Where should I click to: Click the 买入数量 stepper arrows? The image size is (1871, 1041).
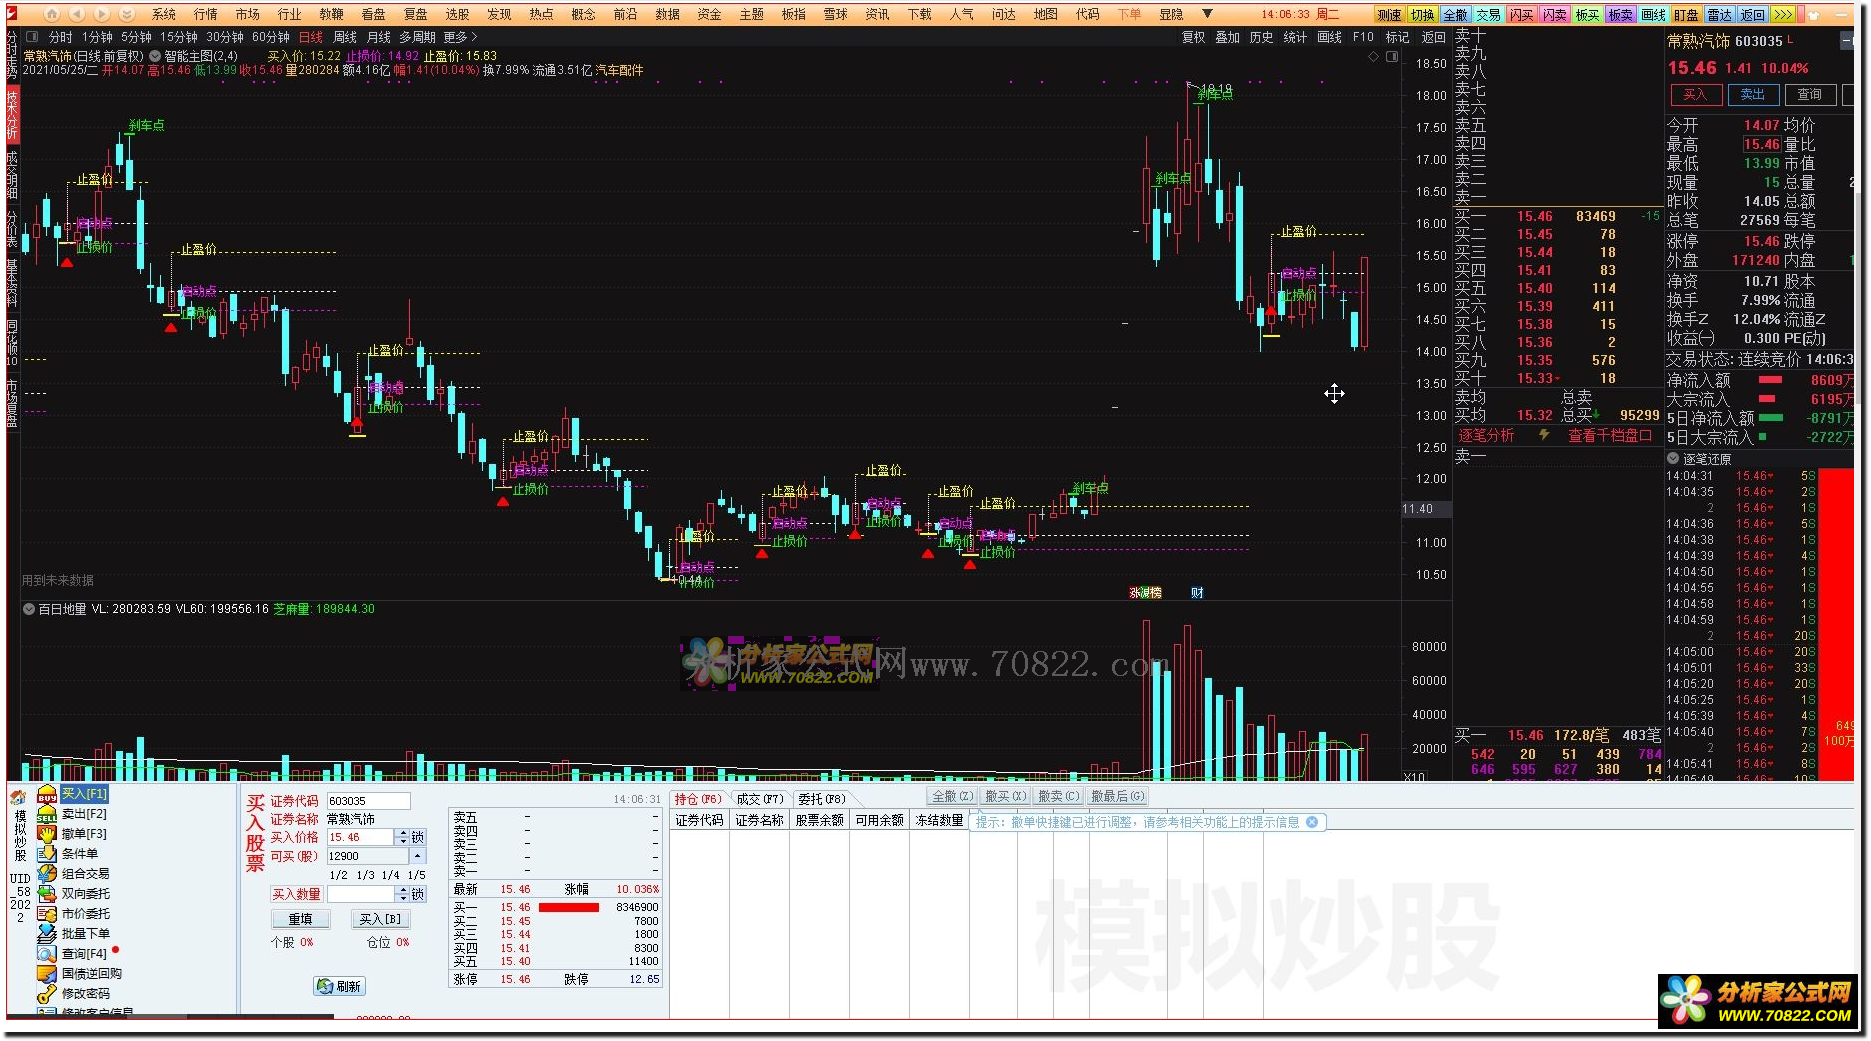[x=403, y=894]
